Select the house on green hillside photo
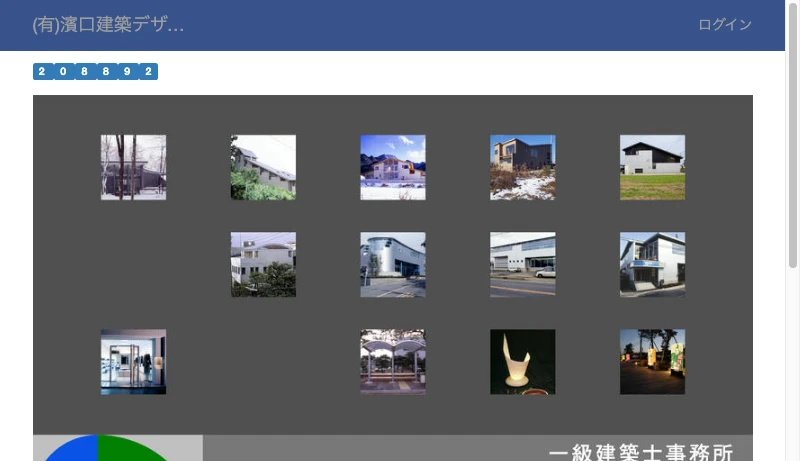This screenshot has height=461, width=800. pos(263,167)
